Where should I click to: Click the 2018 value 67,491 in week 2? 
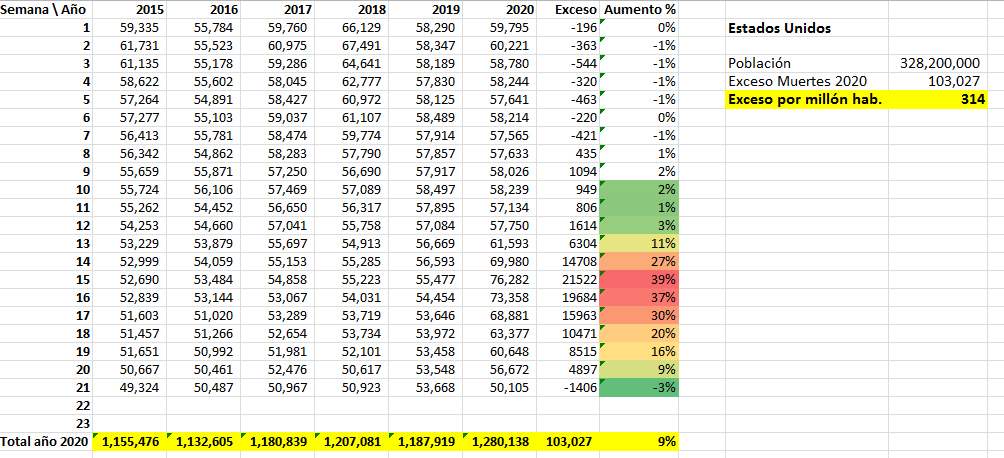click(x=352, y=46)
